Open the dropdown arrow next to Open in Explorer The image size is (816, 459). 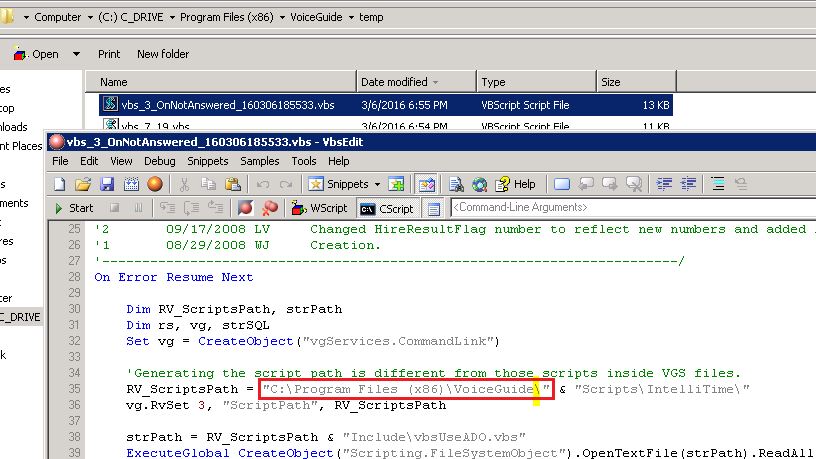(x=76, y=54)
